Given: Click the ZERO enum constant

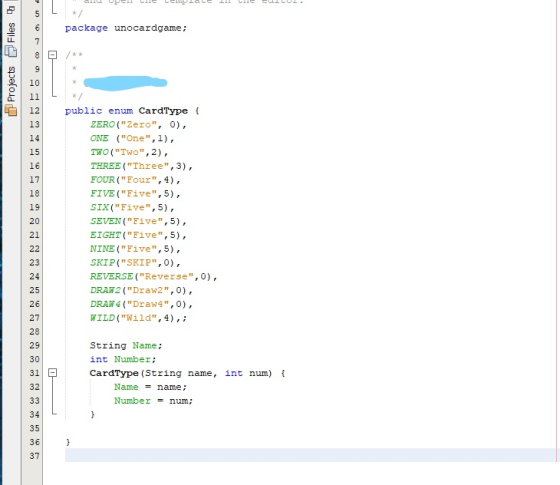Looking at the screenshot, I should (102, 125).
